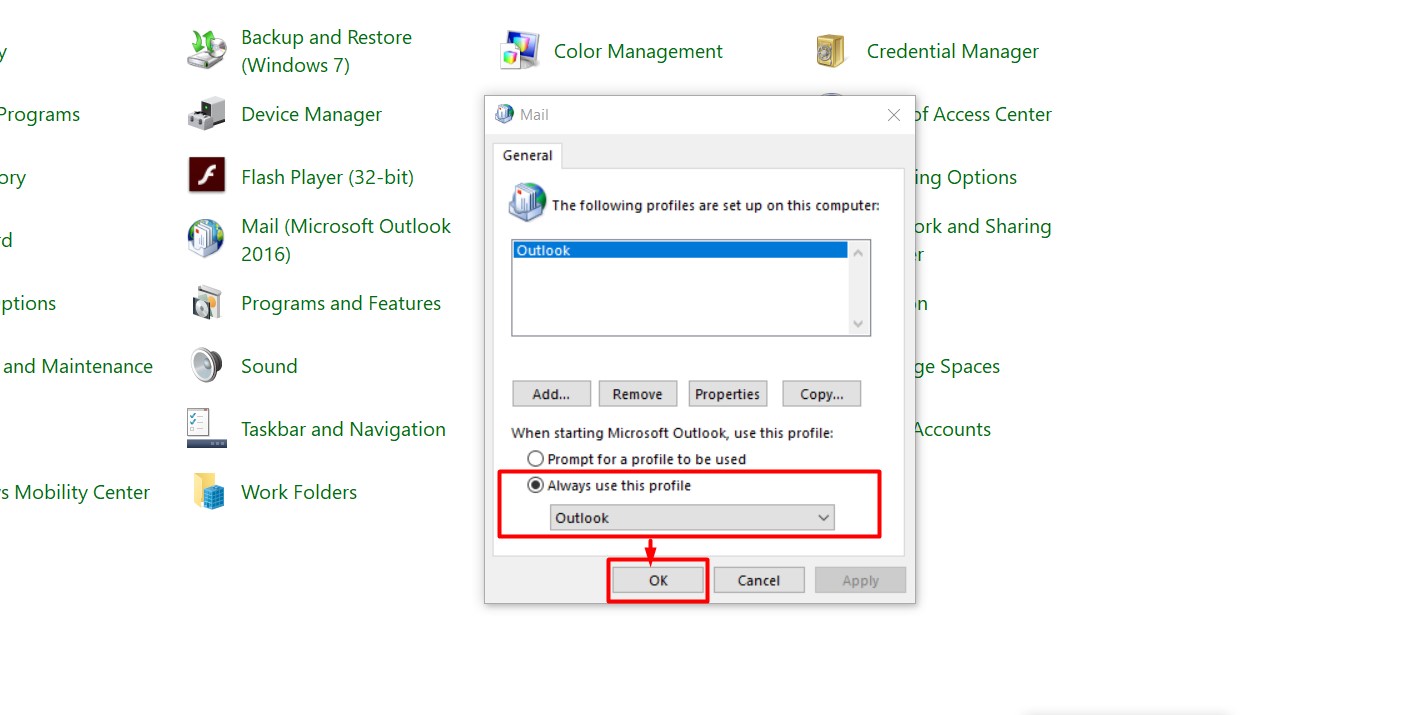Click the Copy... button
This screenshot has width=1426, height=715.
(x=821, y=394)
